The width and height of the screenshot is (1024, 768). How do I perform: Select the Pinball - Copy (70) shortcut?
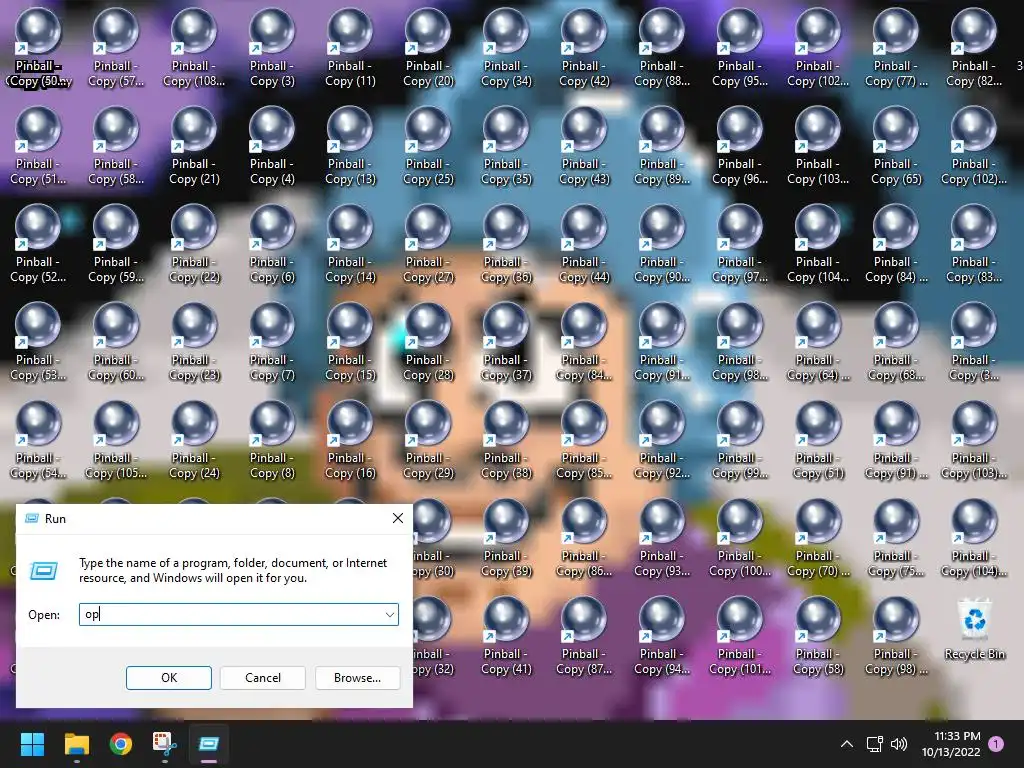pyautogui.click(x=818, y=537)
